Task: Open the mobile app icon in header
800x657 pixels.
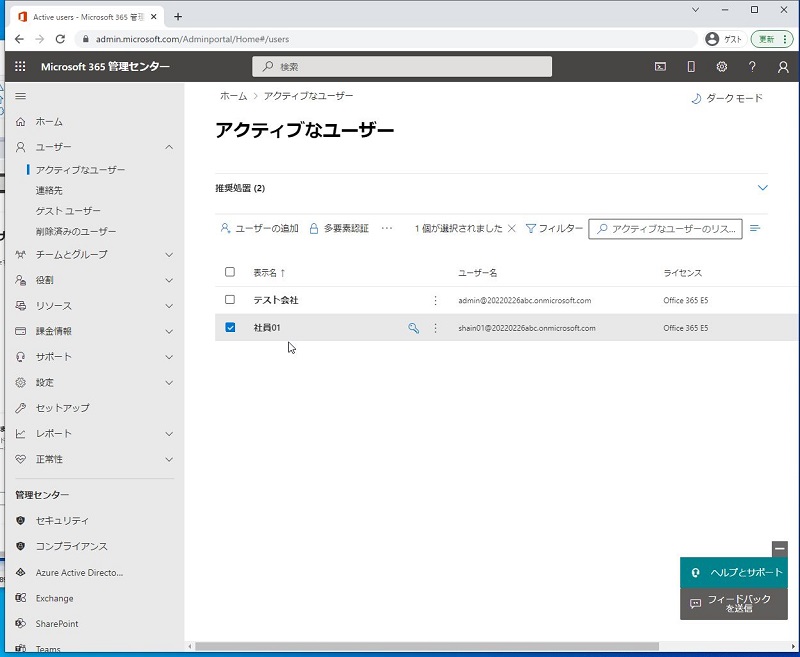Action: (691, 66)
